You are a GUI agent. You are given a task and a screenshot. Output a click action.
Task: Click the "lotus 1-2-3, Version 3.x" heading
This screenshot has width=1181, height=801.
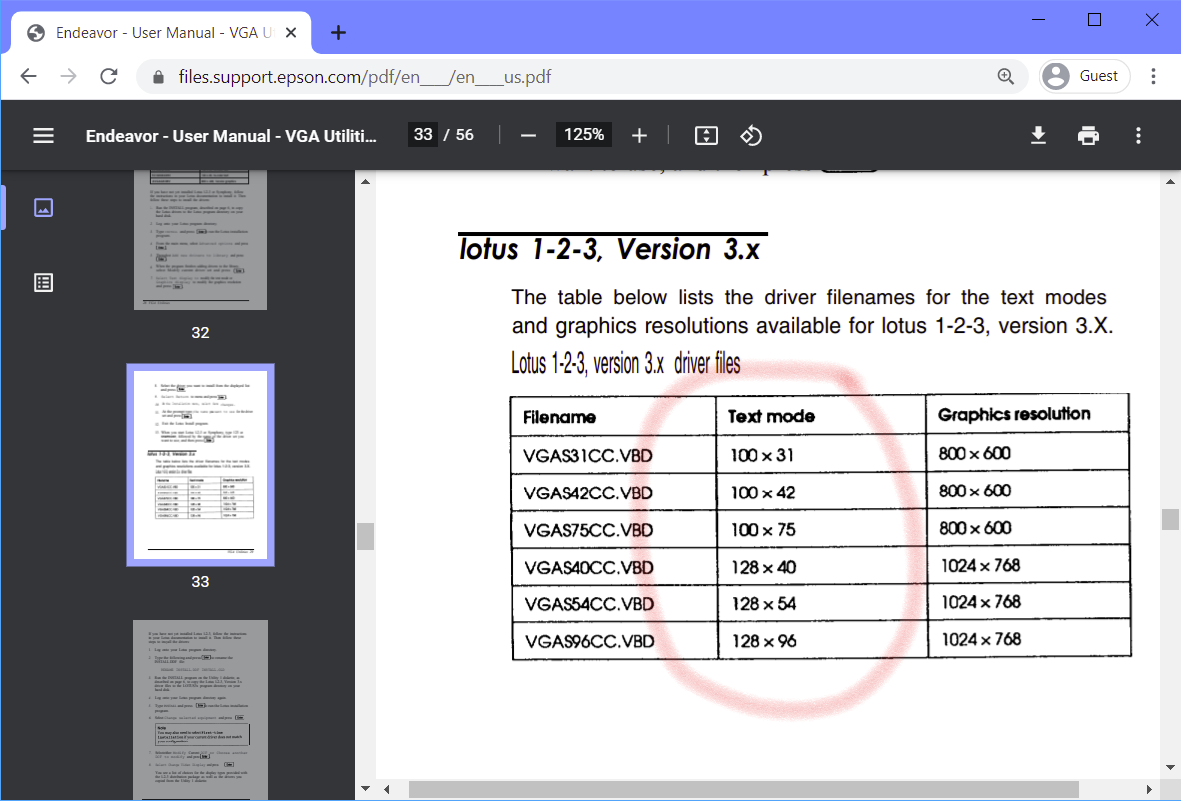coord(609,249)
